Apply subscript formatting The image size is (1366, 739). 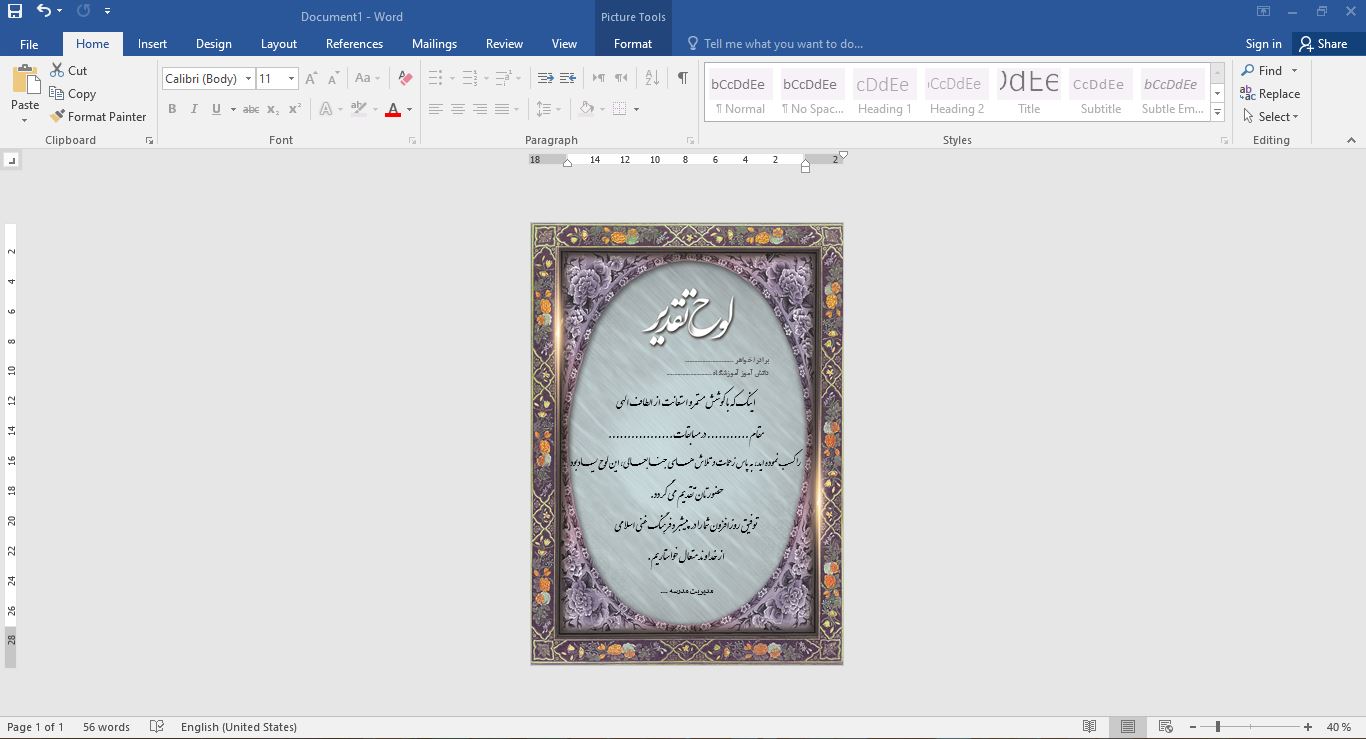point(274,109)
